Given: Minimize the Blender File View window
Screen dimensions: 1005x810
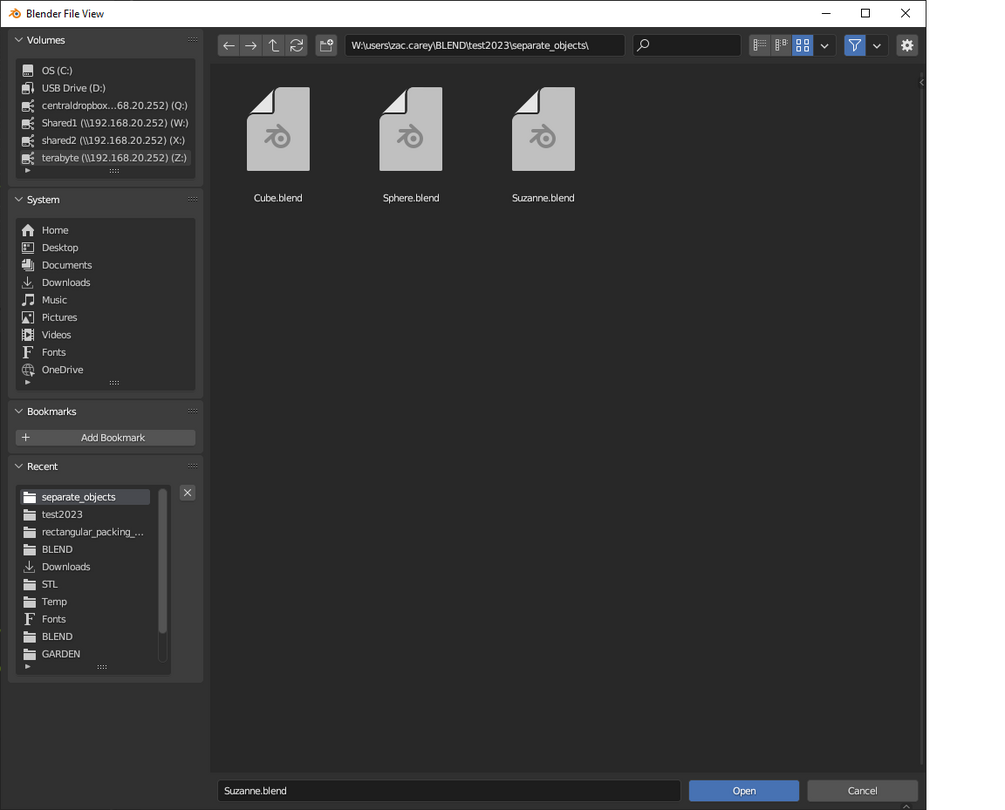Looking at the screenshot, I should (x=826, y=13).
